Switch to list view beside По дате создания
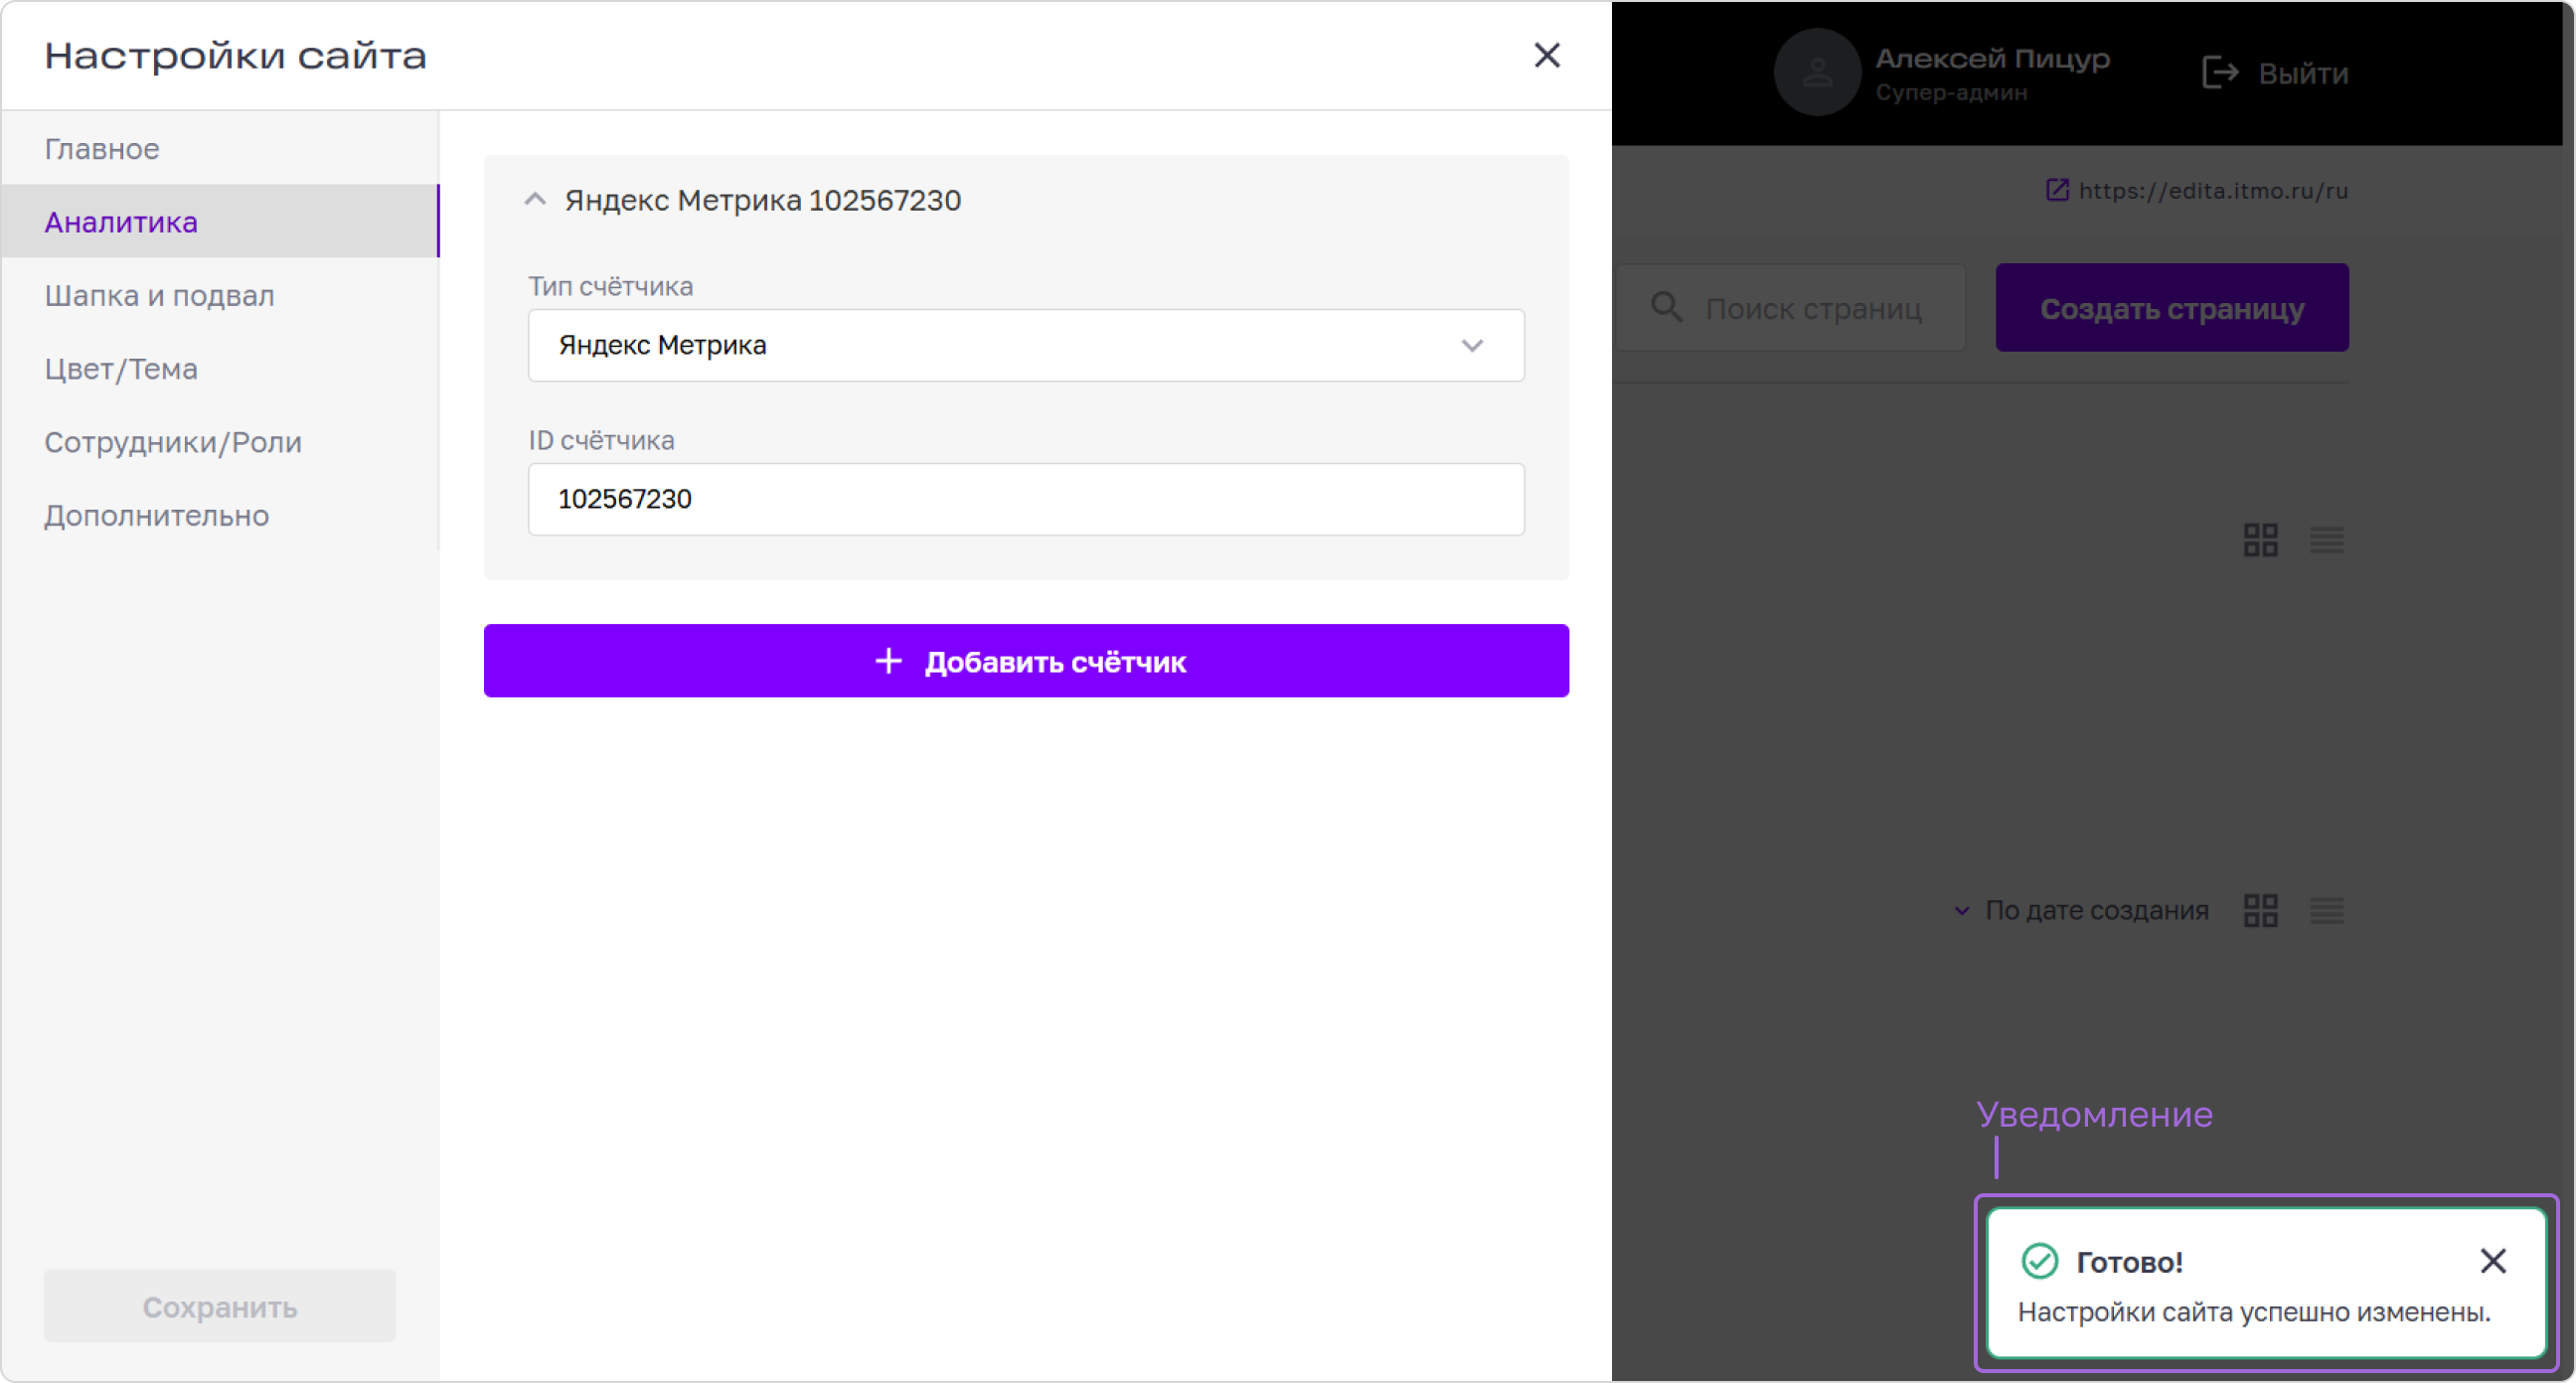Screen dimensions: 2576x1383 [x=2327, y=910]
